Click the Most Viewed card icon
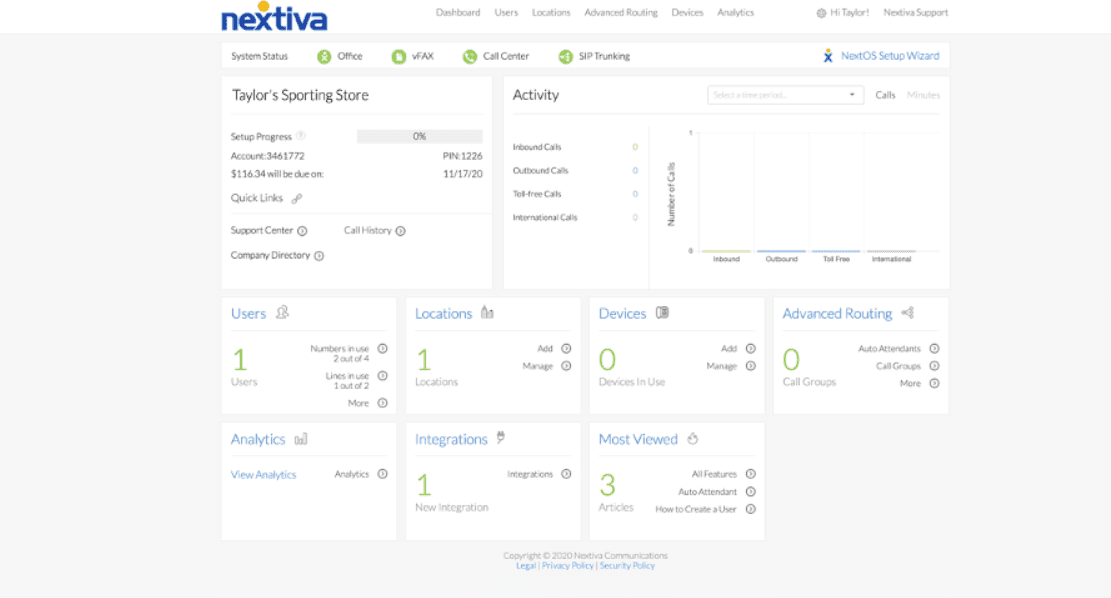Viewport: 1111px width, 598px height. coord(693,439)
